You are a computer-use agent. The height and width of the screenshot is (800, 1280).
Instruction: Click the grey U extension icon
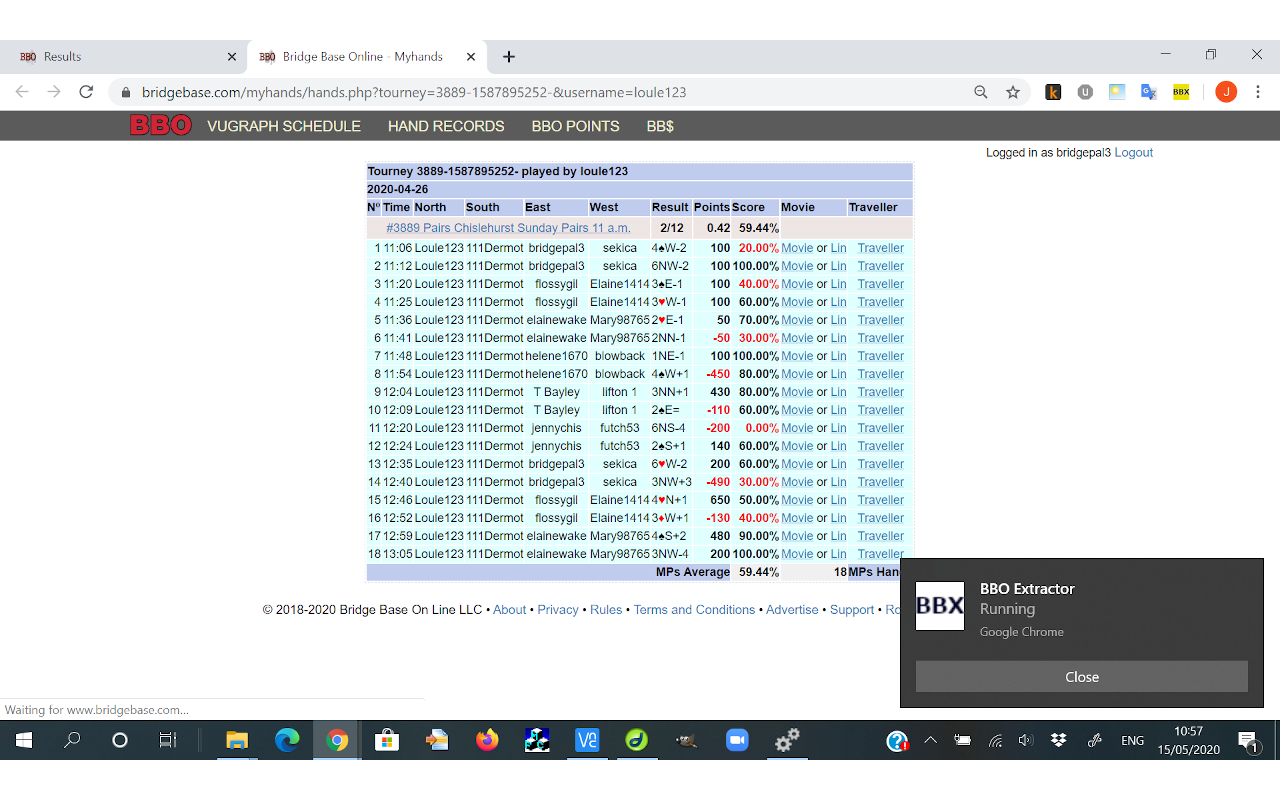pyautogui.click(x=1085, y=92)
